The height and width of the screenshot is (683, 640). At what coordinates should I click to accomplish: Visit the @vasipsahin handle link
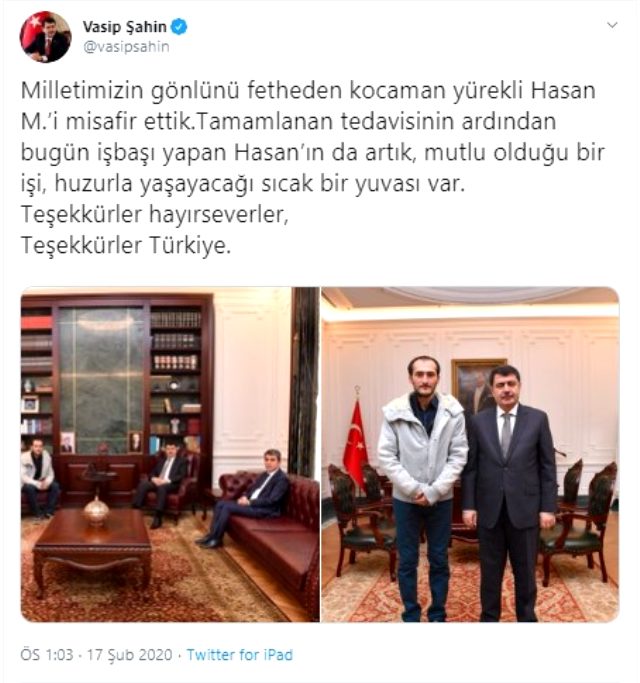tap(126, 47)
